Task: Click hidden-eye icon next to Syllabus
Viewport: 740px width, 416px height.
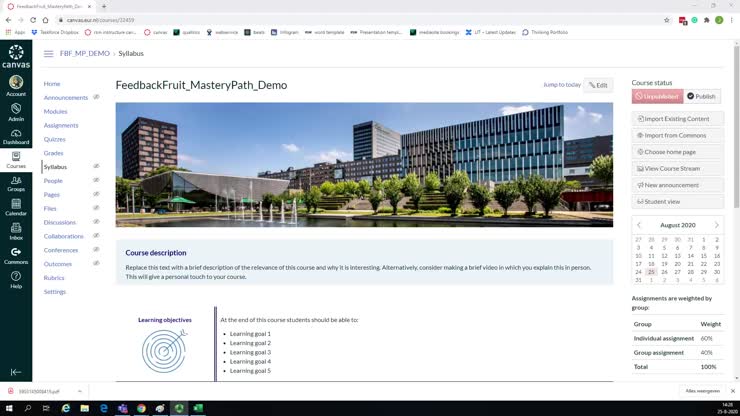Action: tap(96, 166)
